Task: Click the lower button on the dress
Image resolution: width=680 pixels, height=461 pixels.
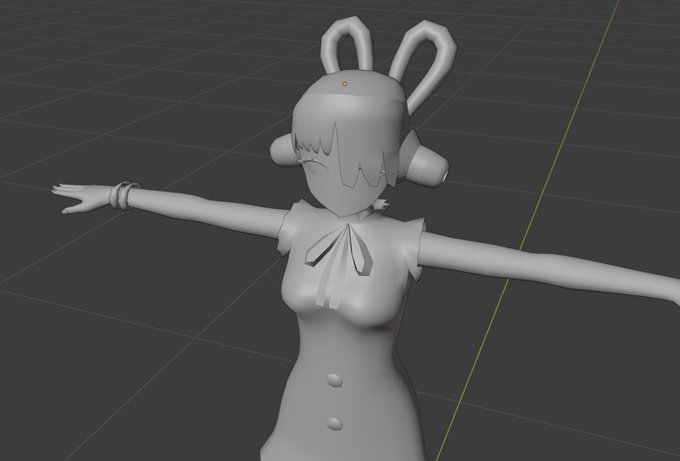Action: pos(335,423)
